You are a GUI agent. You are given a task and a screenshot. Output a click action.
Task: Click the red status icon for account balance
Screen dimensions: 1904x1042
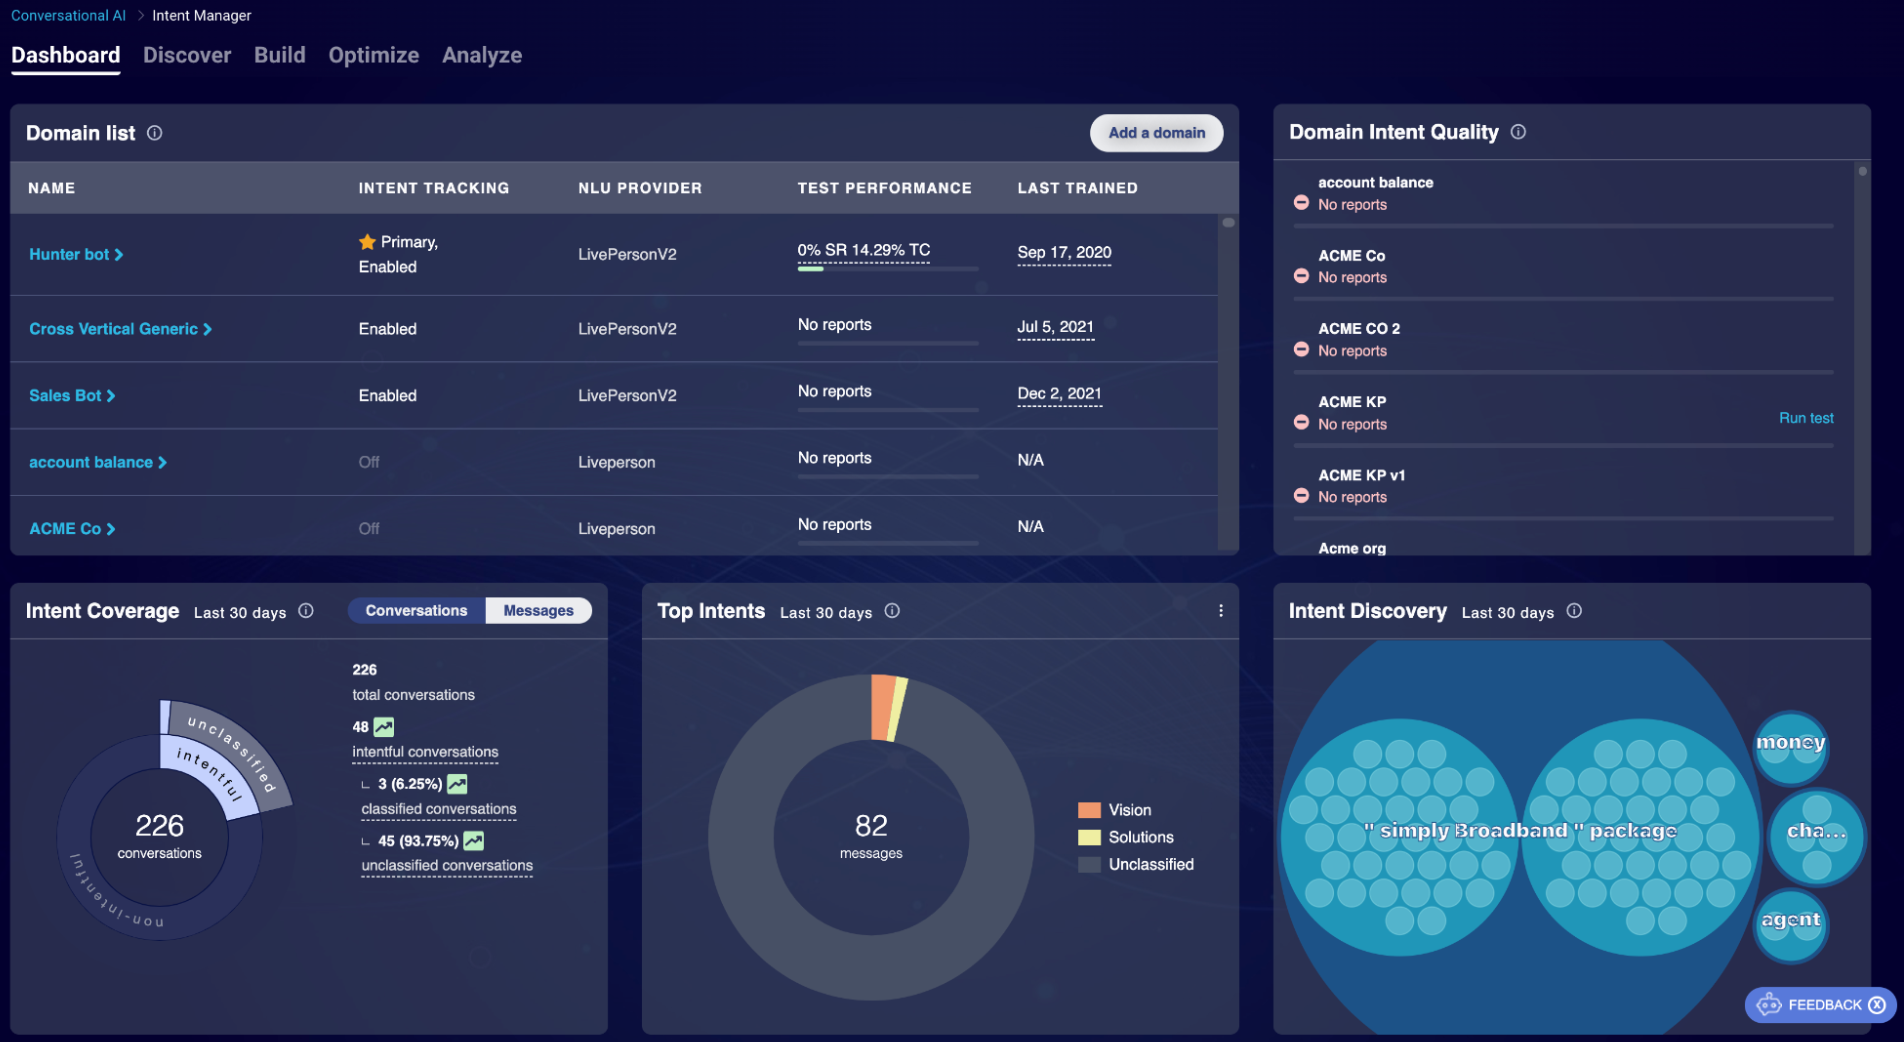[1301, 203]
